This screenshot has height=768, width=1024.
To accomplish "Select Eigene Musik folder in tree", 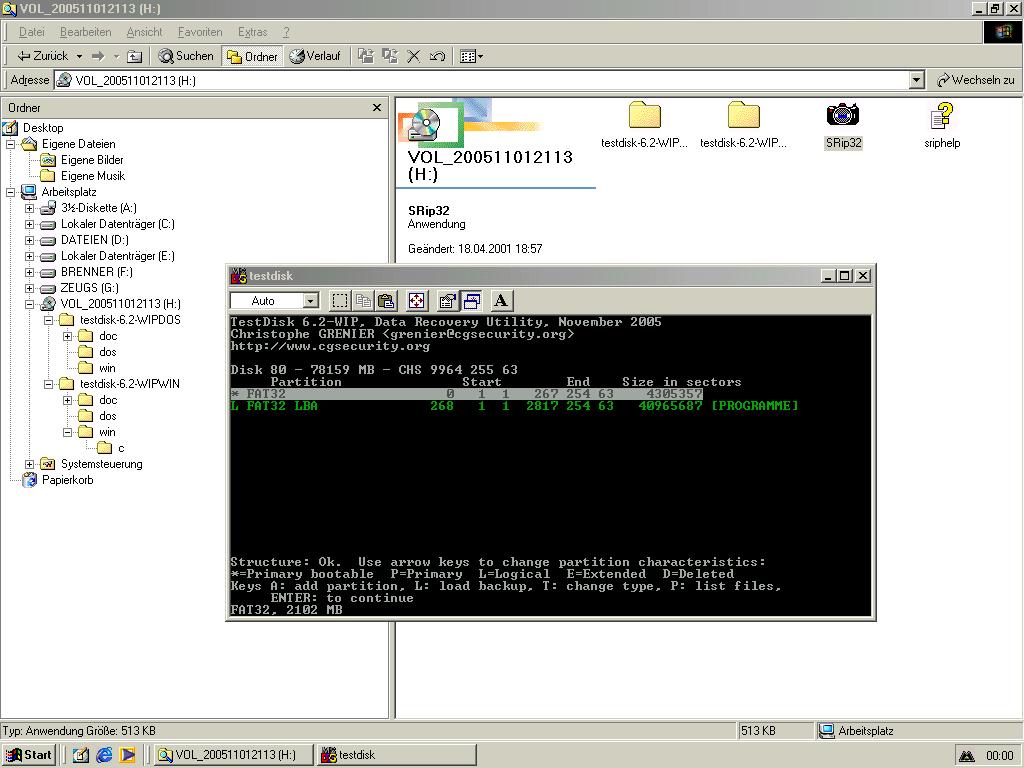I will pos(93,176).
